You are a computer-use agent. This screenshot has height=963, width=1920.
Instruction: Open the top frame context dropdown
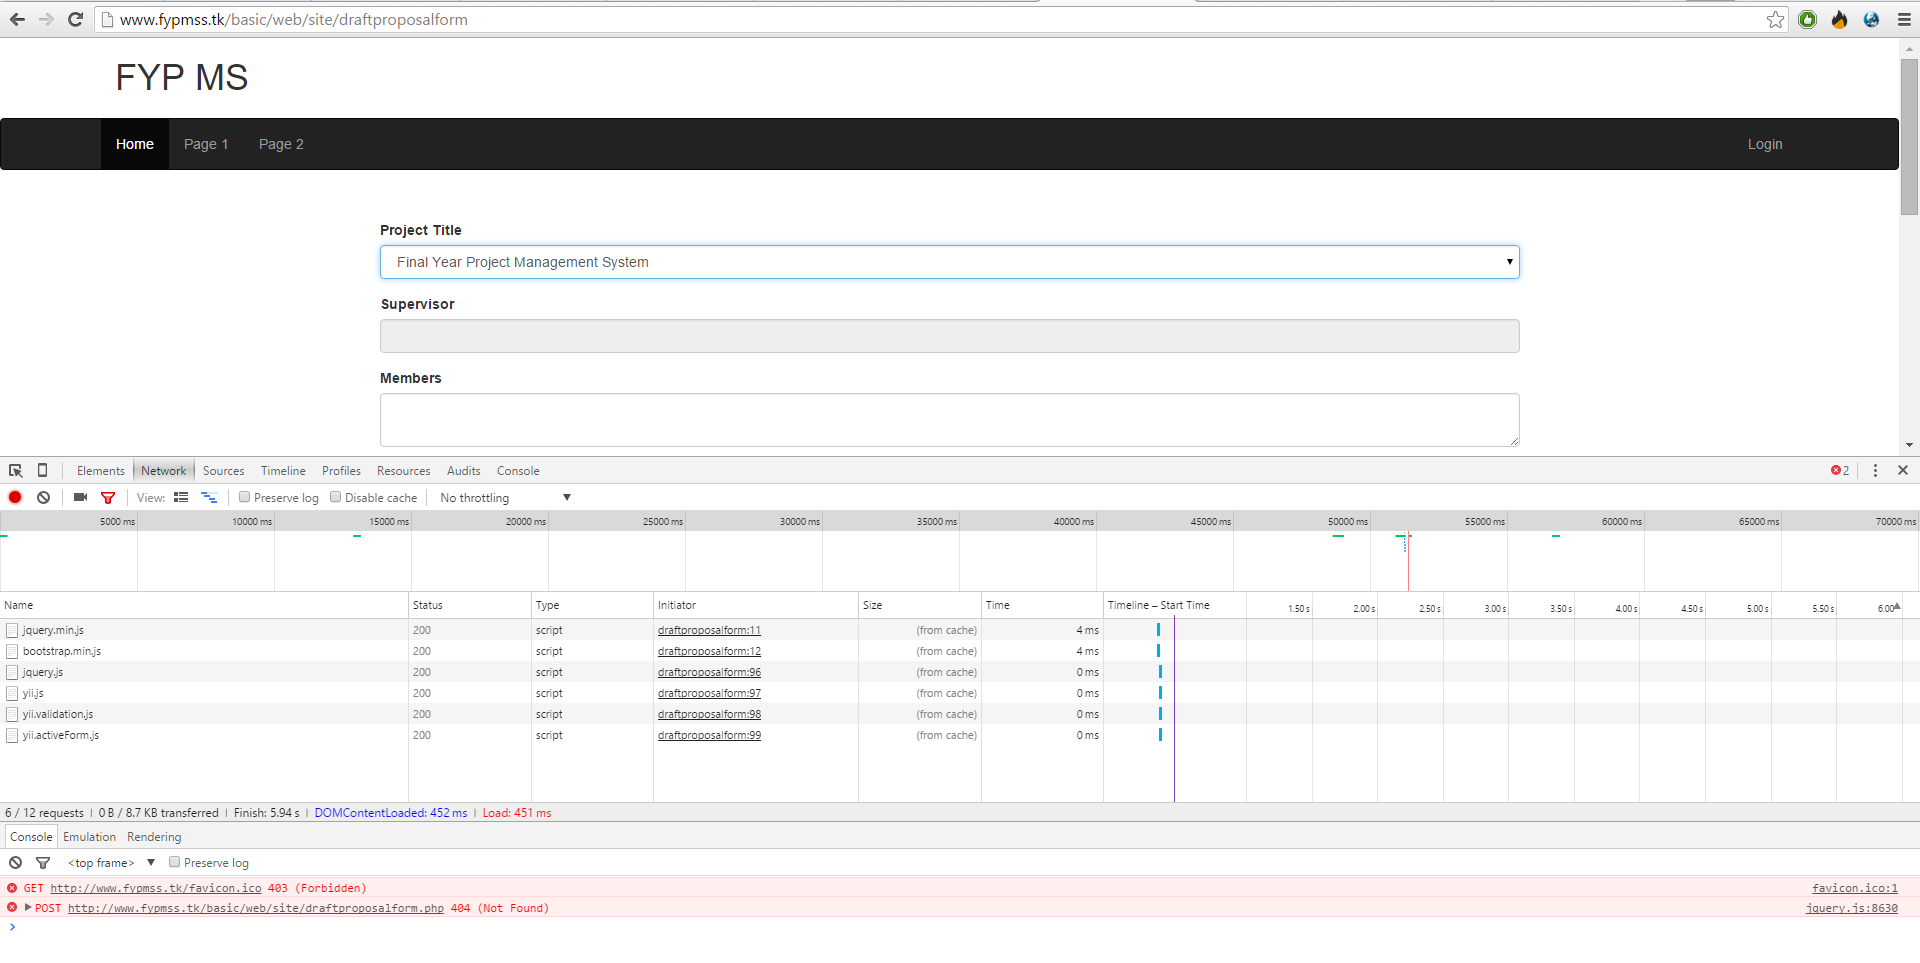coord(111,862)
